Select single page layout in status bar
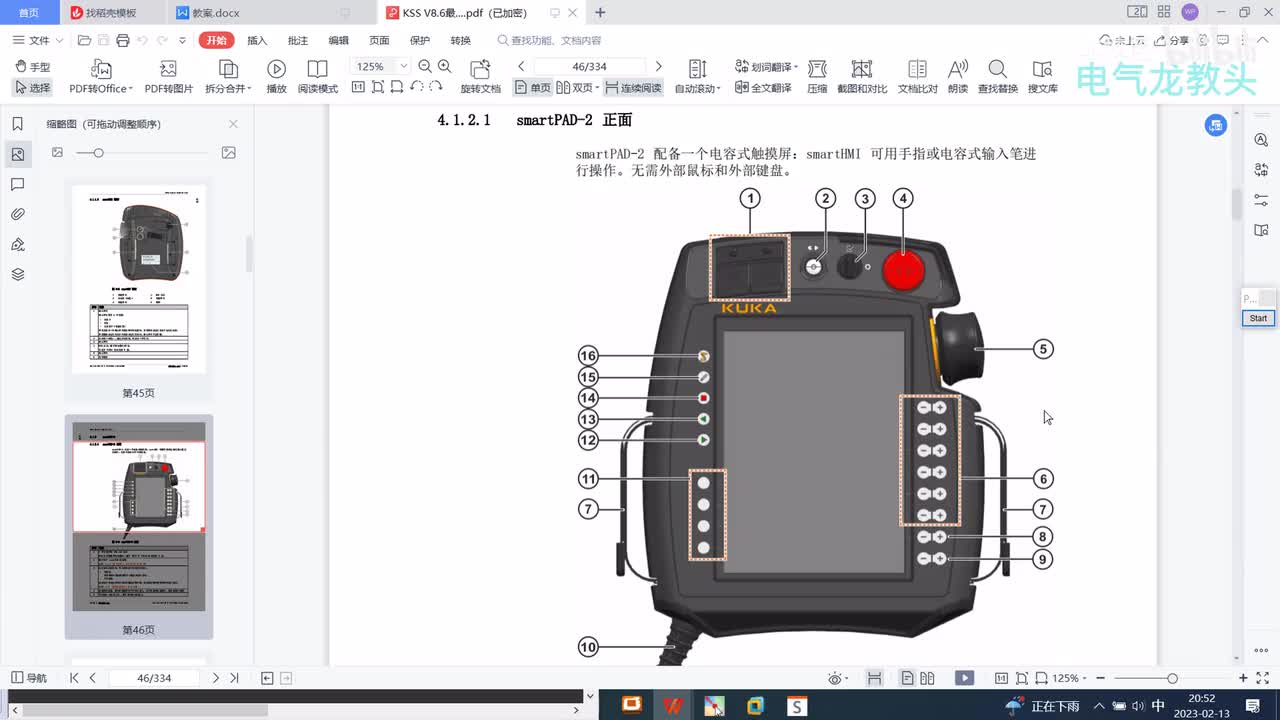This screenshot has height=720, width=1280. [907, 678]
